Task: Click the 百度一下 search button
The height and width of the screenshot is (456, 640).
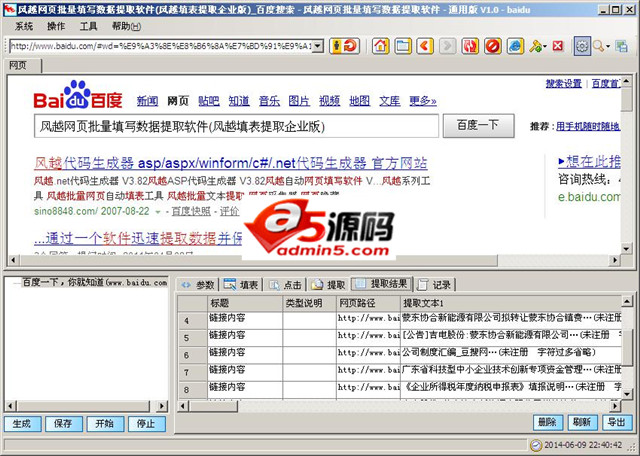Action: click(x=478, y=126)
